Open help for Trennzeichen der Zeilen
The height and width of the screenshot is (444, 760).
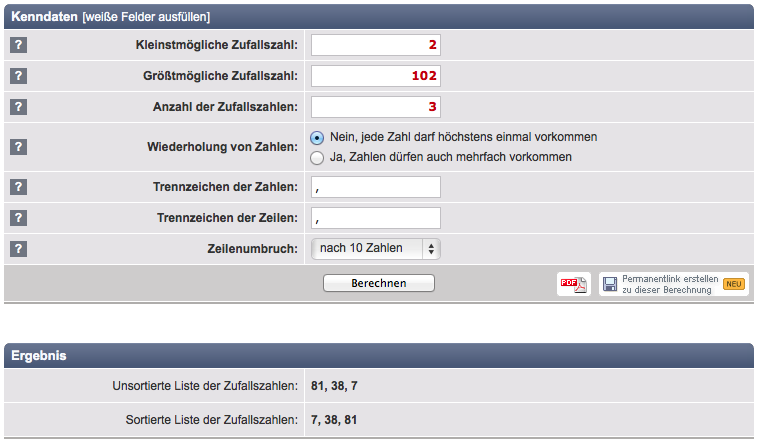18,218
